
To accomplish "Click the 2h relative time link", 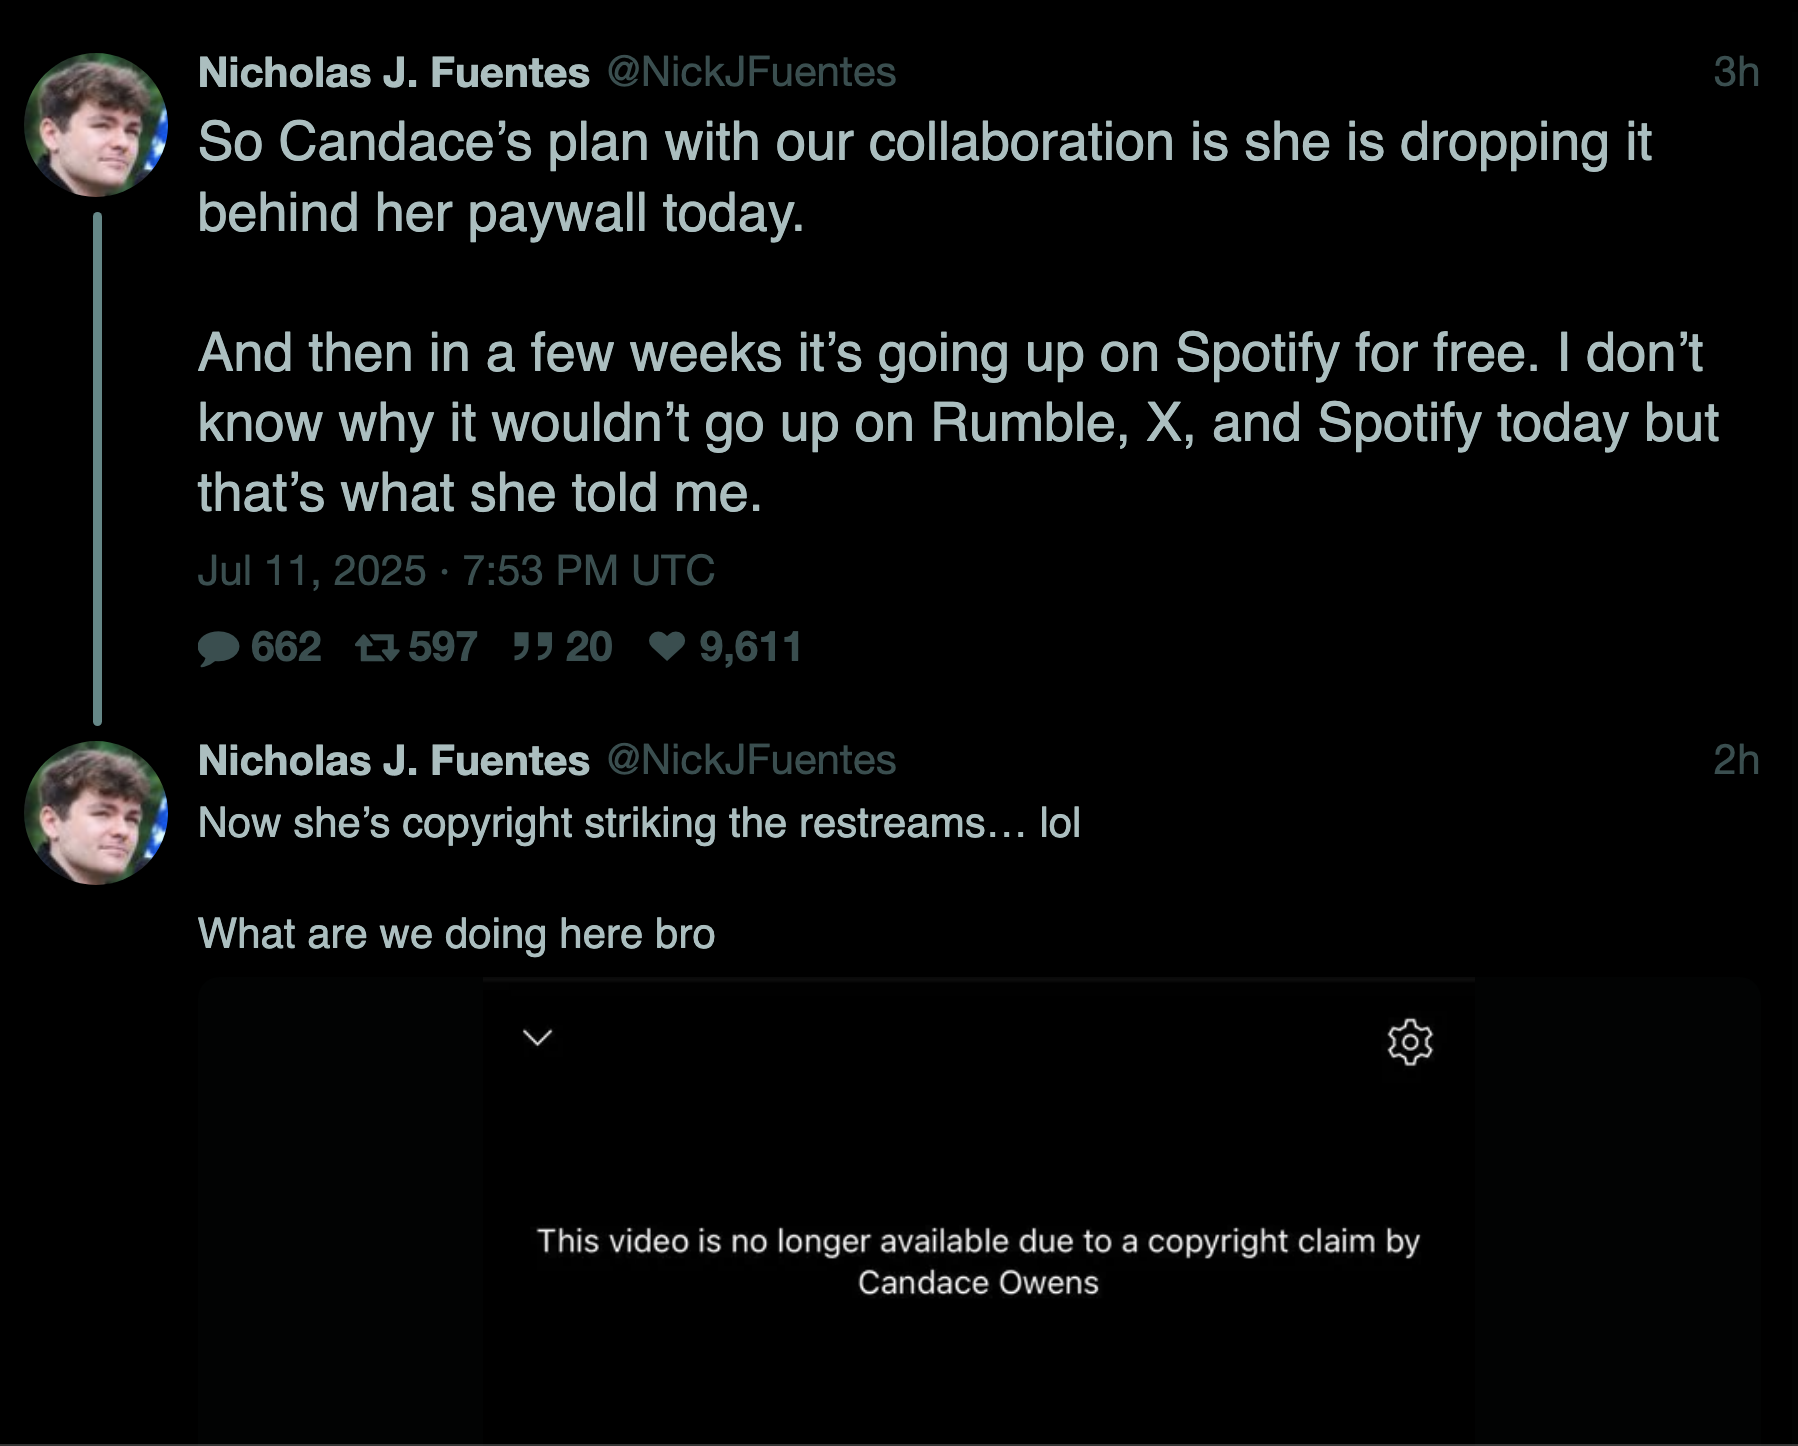I will pyautogui.click(x=1736, y=760).
